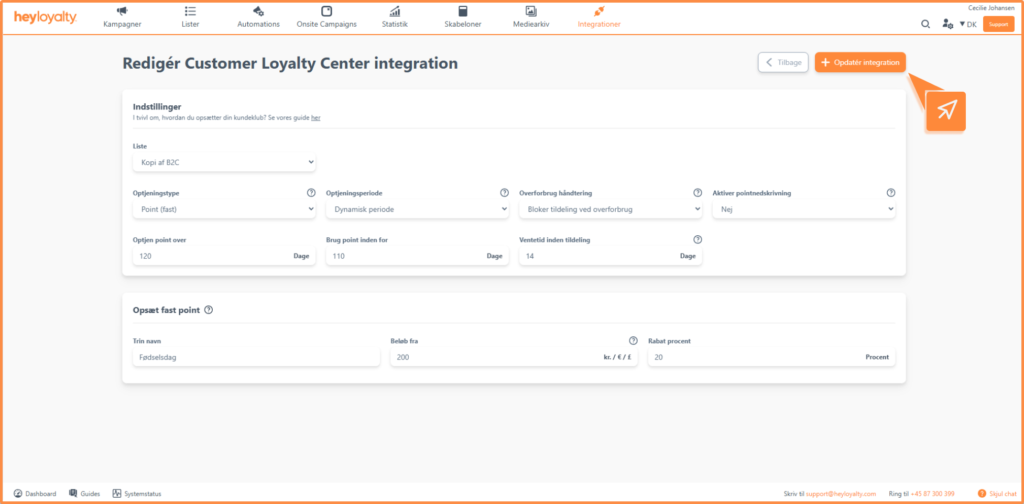1024x504 pixels.
Task: Open the Automations gears icon
Action: click(257, 11)
